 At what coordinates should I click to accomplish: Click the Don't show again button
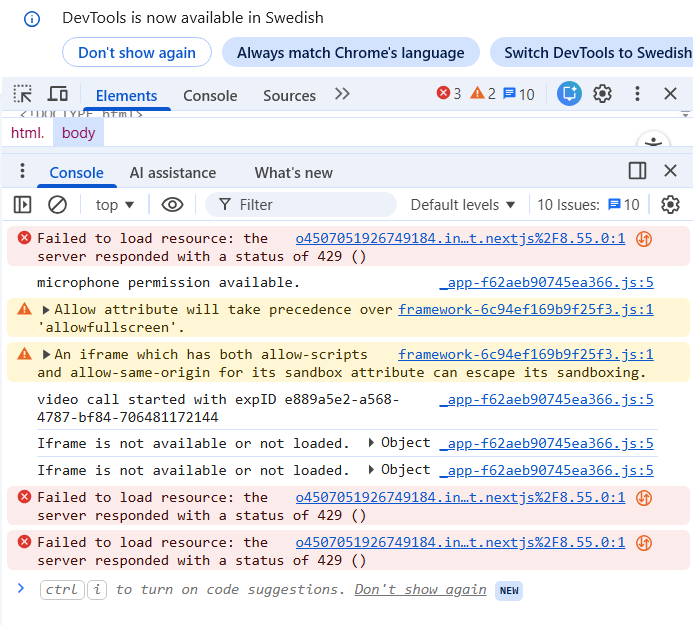point(137,53)
